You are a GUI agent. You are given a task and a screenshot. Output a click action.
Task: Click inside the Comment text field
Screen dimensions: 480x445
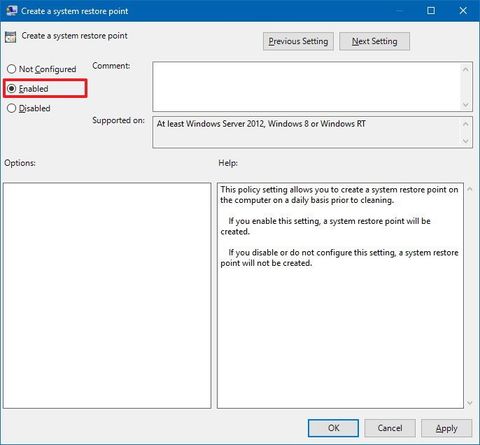307,87
